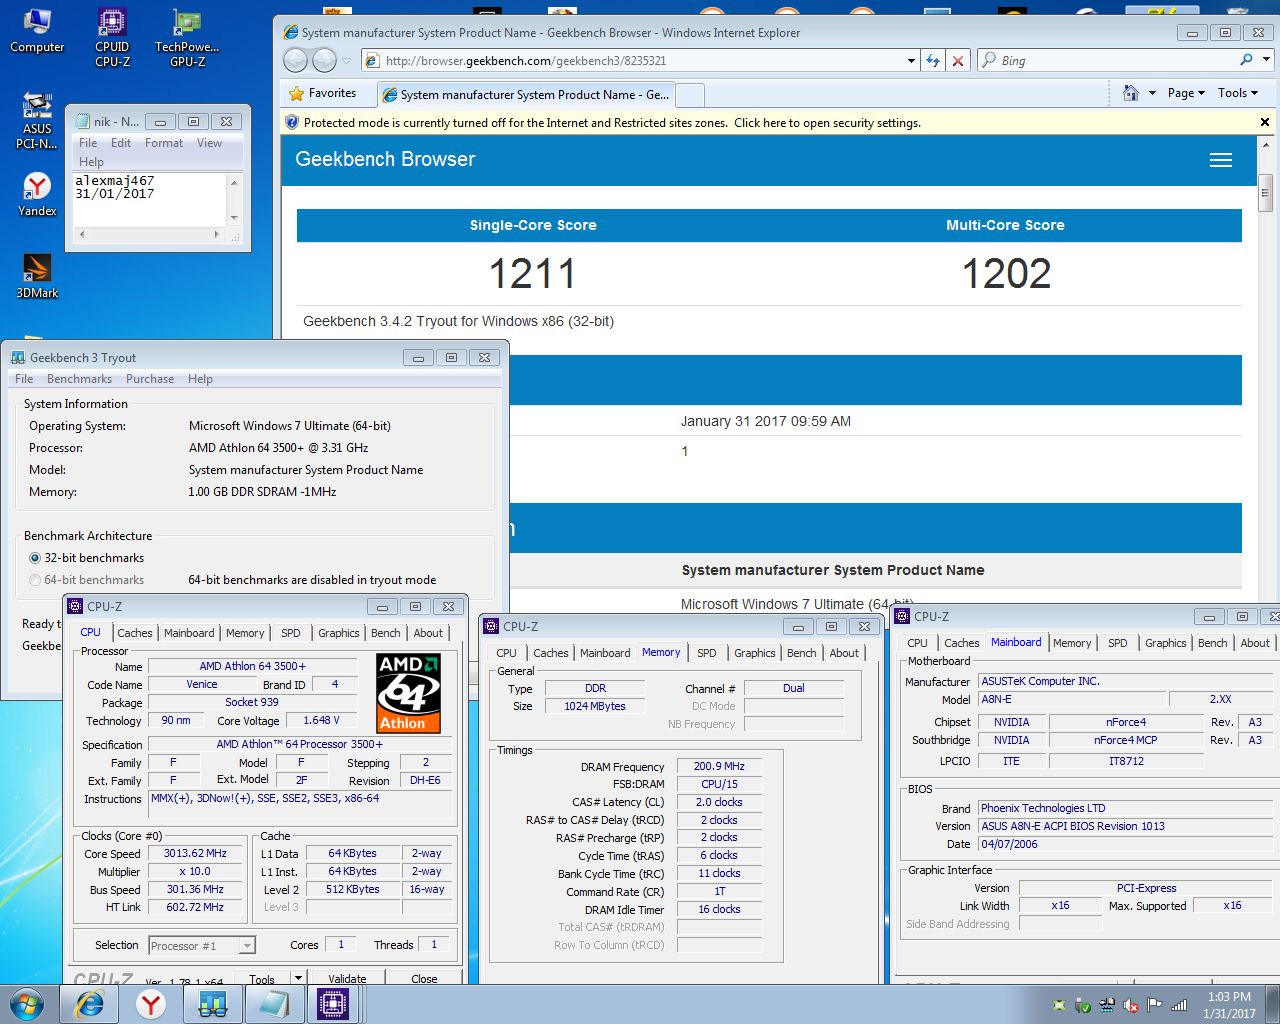Click the Validate button in CPU-Z
Screen dimensions: 1280x1024
tap(347, 978)
